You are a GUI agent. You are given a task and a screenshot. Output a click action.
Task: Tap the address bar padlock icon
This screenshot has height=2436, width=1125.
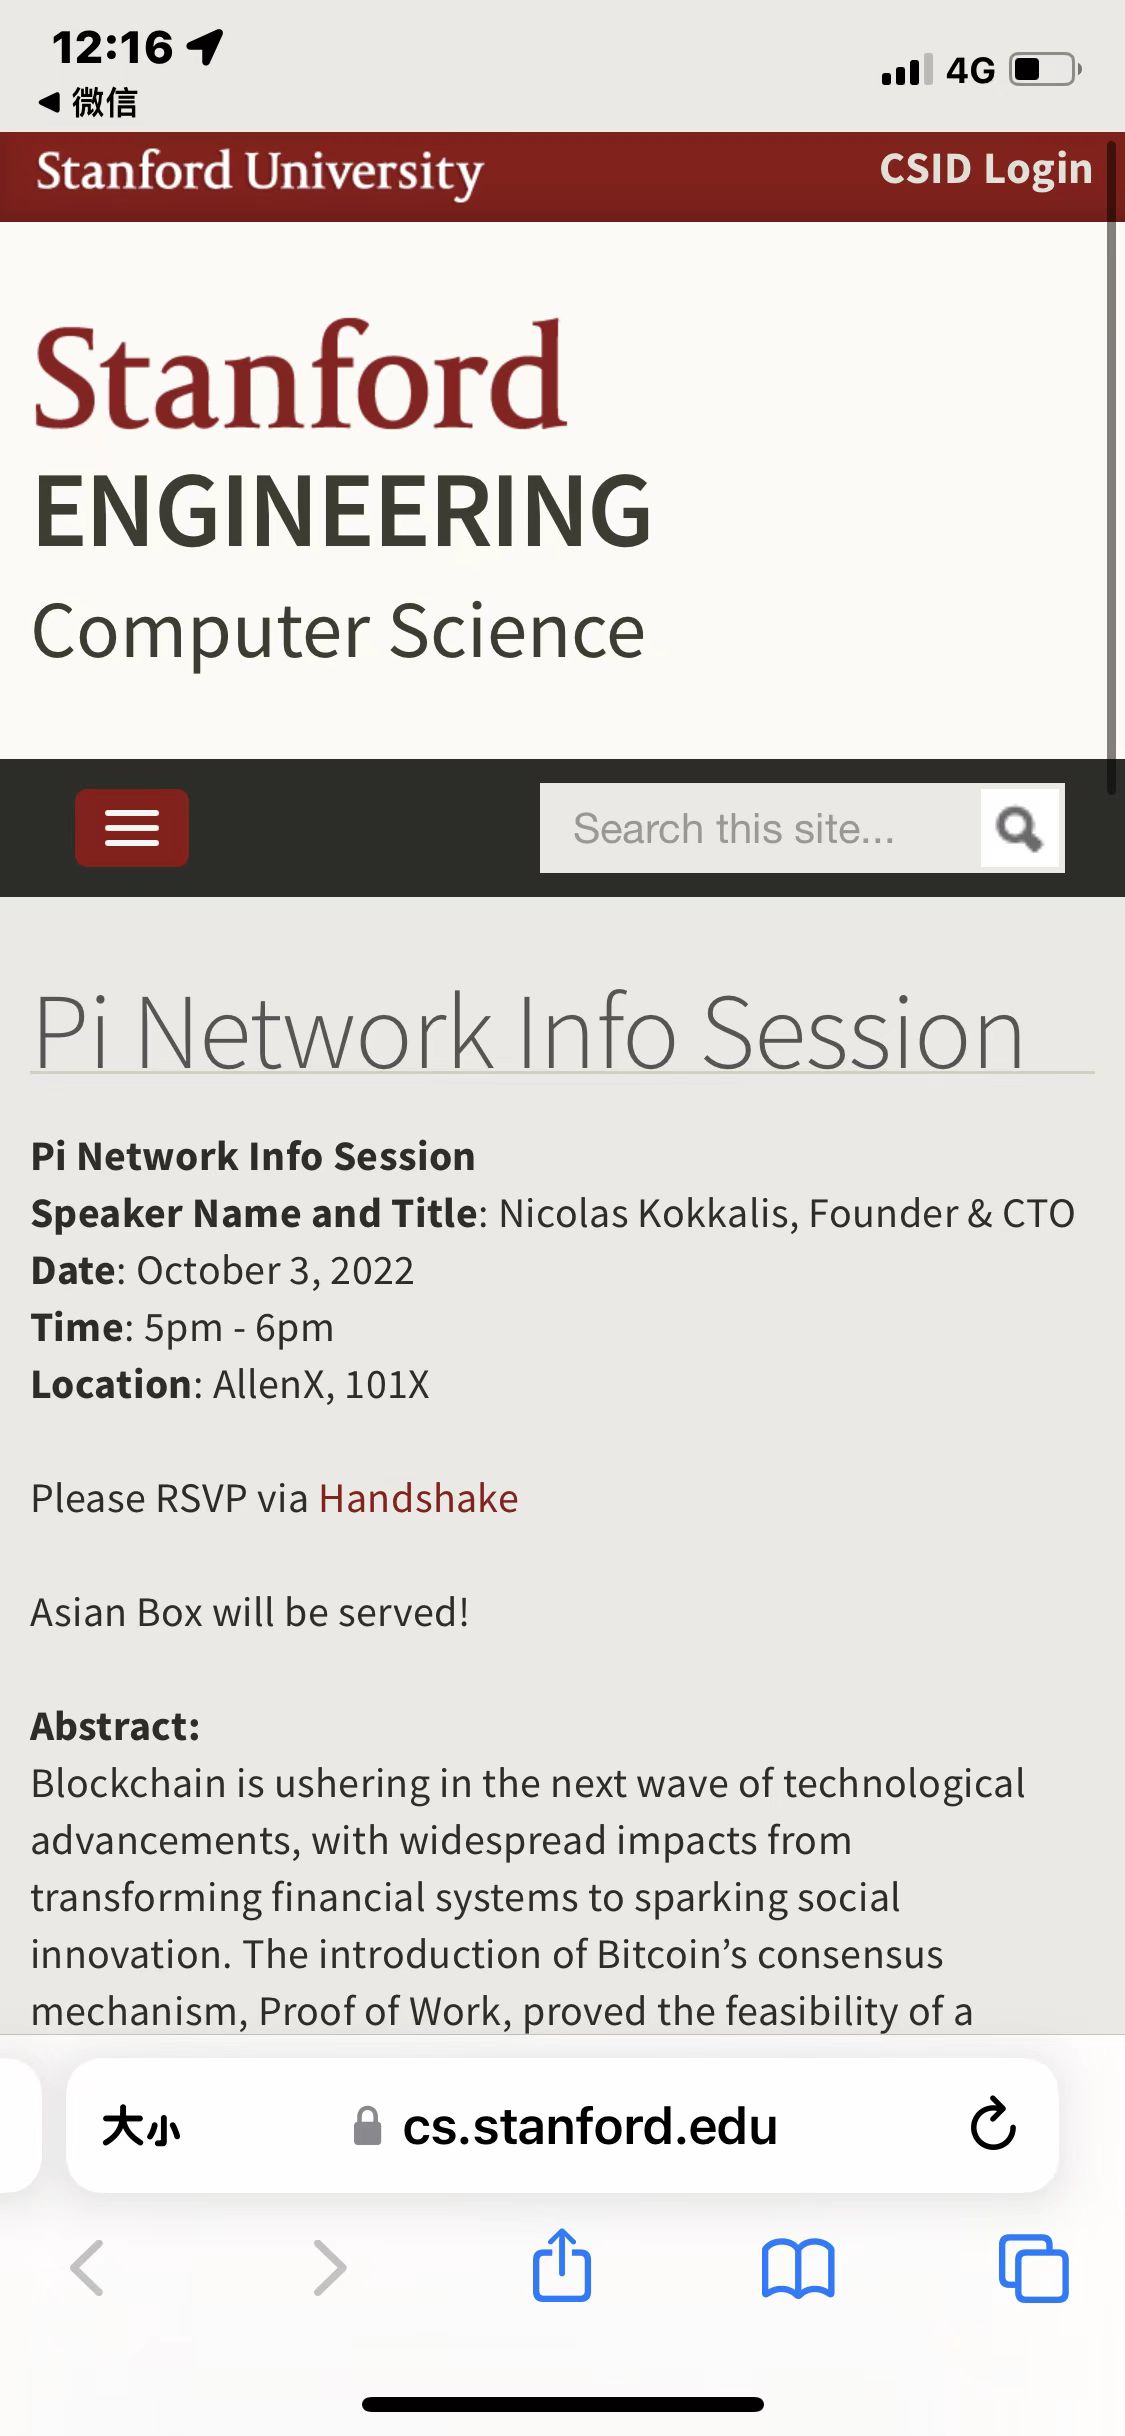[368, 2126]
